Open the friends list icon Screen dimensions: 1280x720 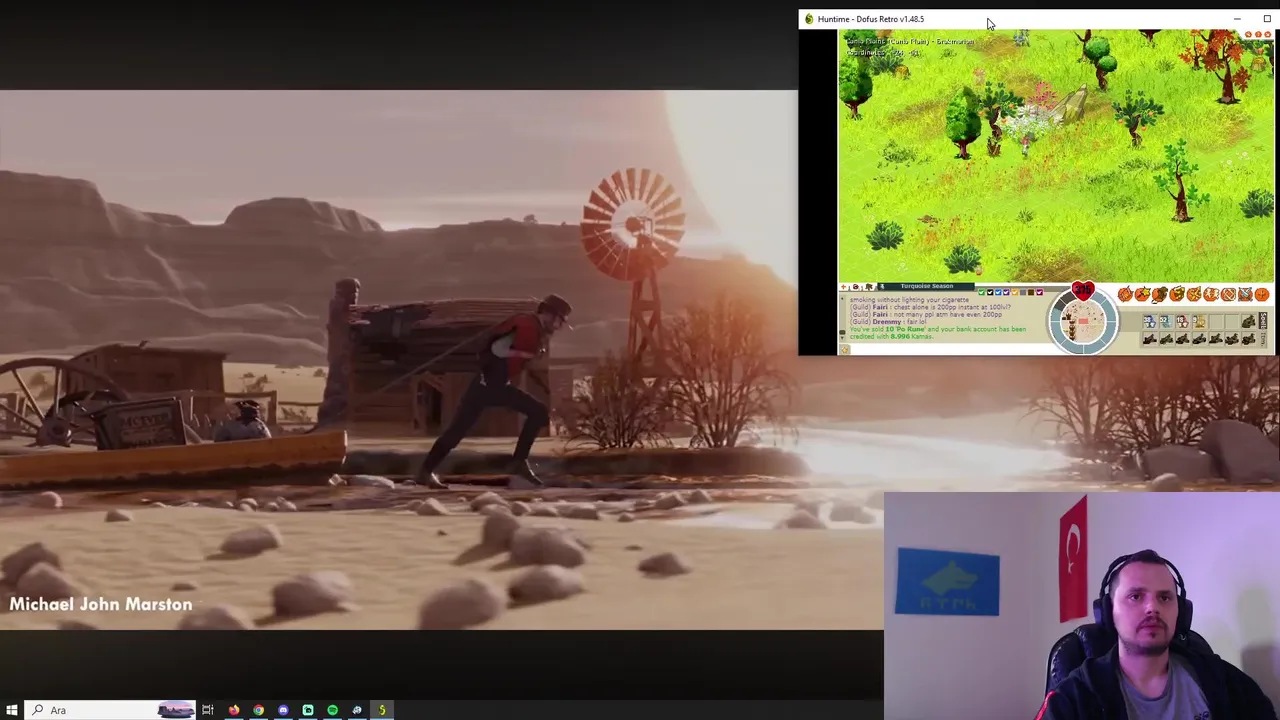(x=1211, y=294)
